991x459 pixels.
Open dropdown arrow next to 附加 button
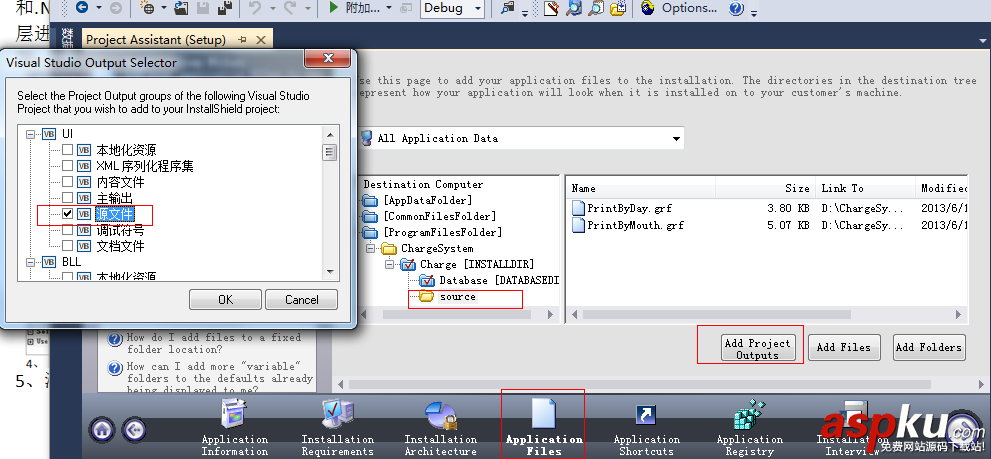tap(389, 8)
